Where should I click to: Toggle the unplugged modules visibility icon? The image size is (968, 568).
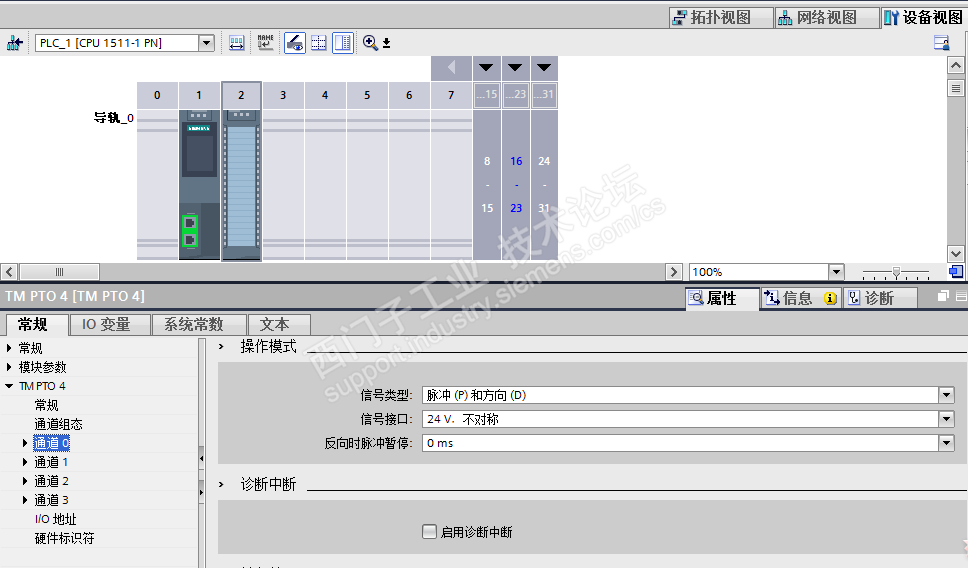point(295,43)
